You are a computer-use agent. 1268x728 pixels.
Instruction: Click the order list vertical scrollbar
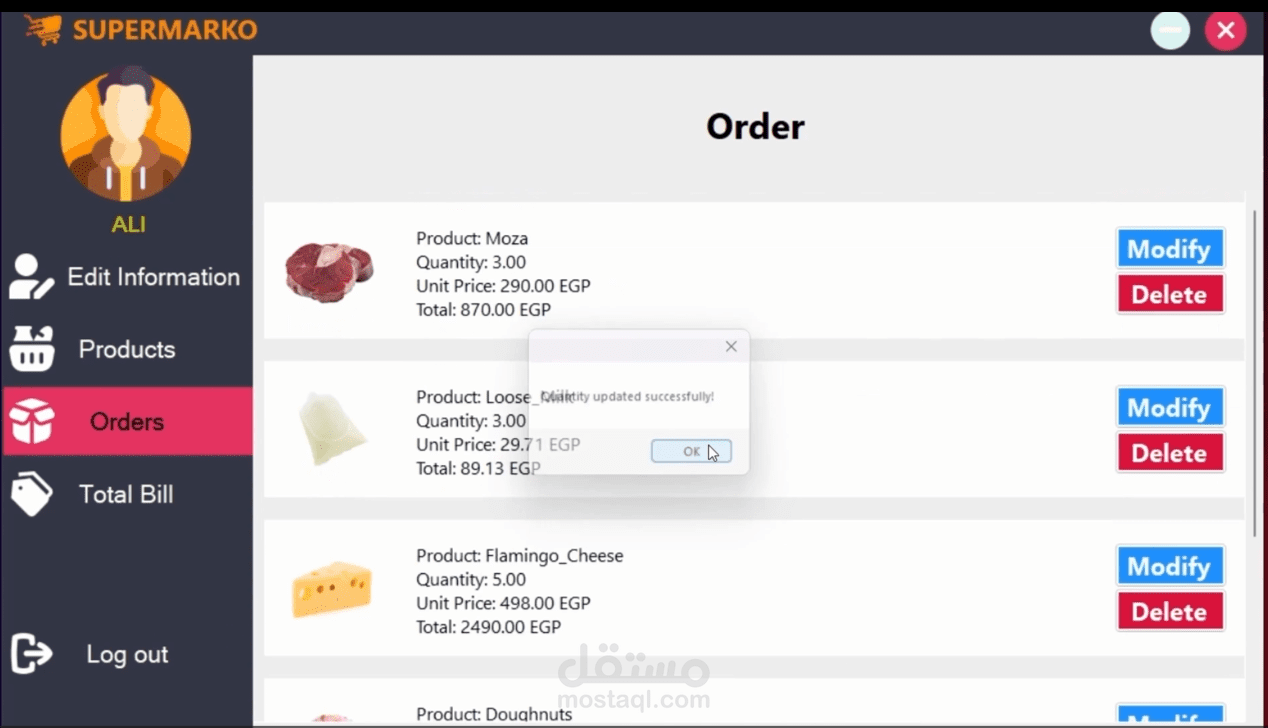tap(1255, 372)
